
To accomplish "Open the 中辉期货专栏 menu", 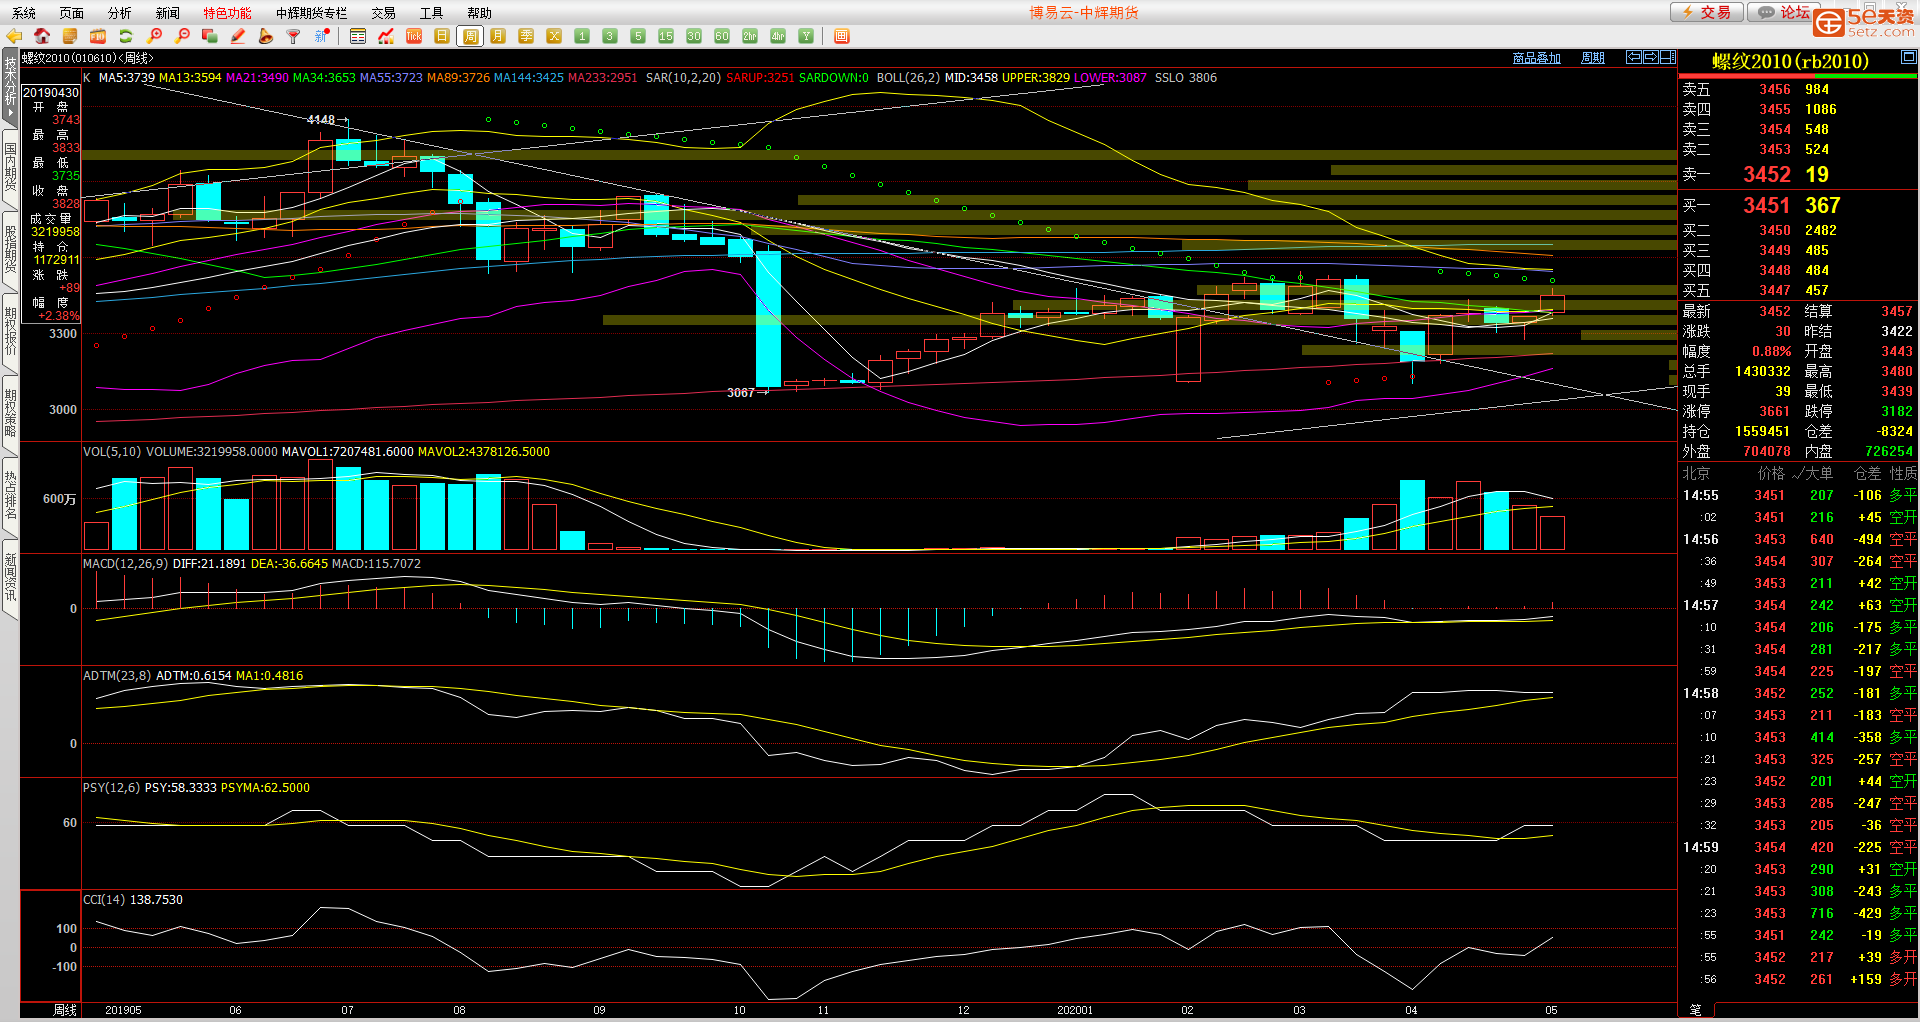I will click(312, 13).
